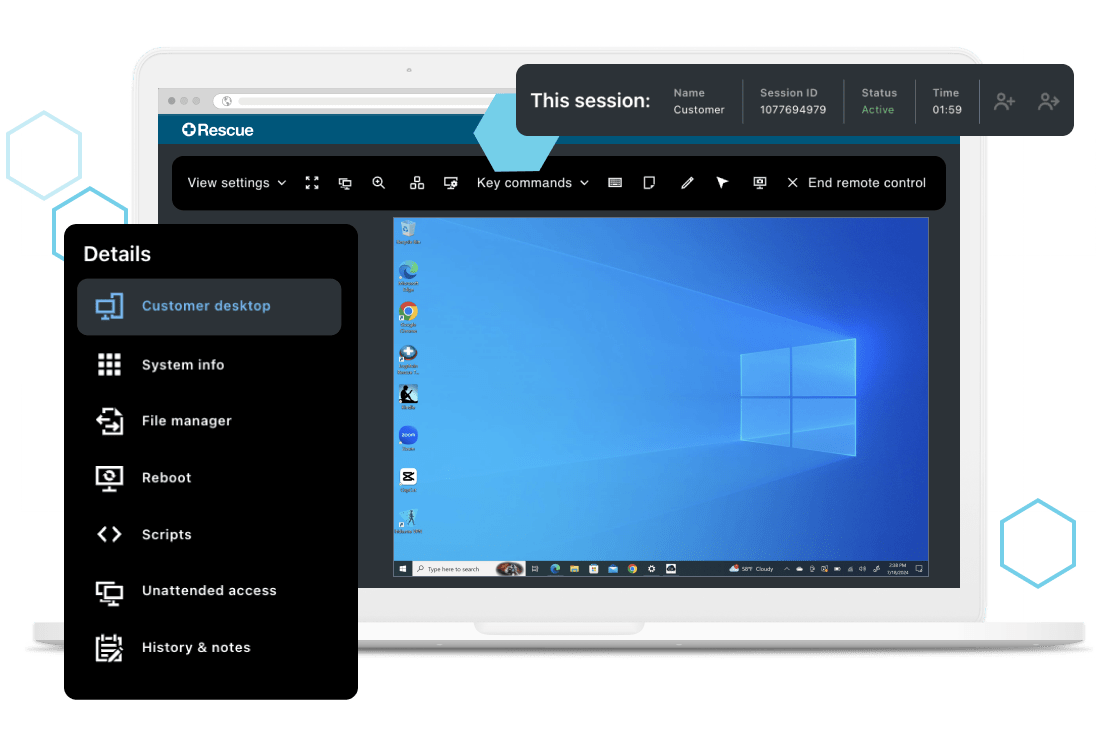
Task: Open the on-screen keyboard tool
Action: pyautogui.click(x=616, y=183)
